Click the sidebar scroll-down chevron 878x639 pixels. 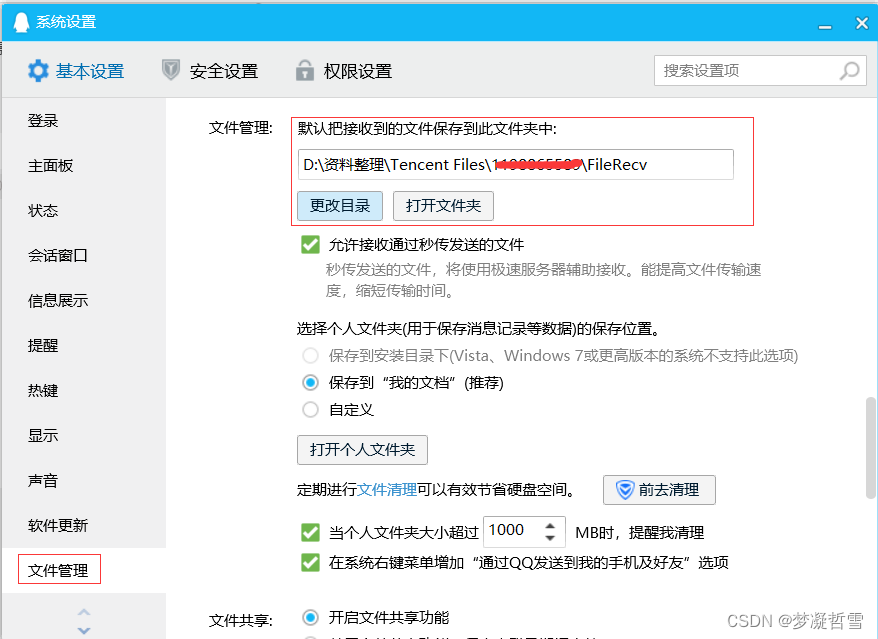point(83,630)
